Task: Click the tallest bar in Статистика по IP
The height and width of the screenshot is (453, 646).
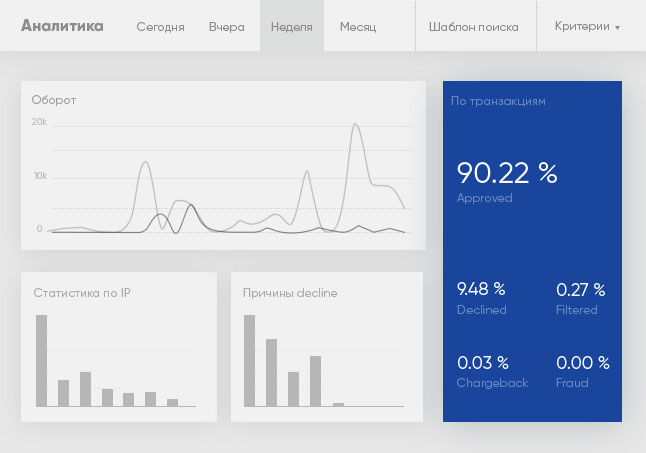Action: (42, 361)
